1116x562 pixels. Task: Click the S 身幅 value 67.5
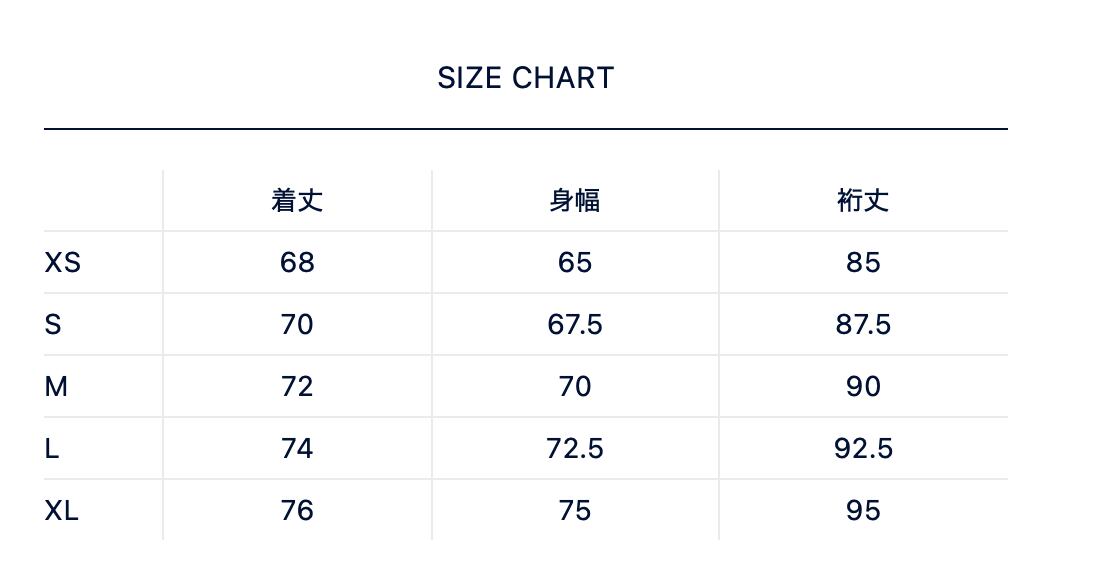point(575,325)
